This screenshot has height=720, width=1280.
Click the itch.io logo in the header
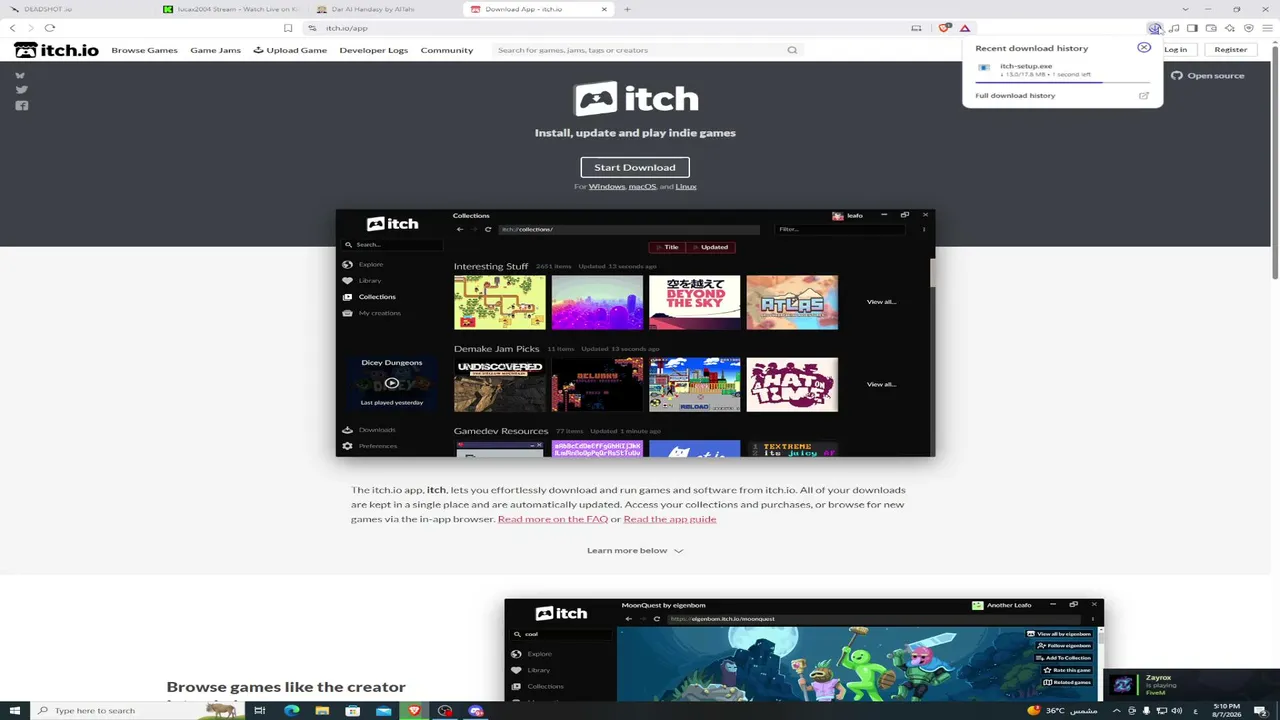56,49
